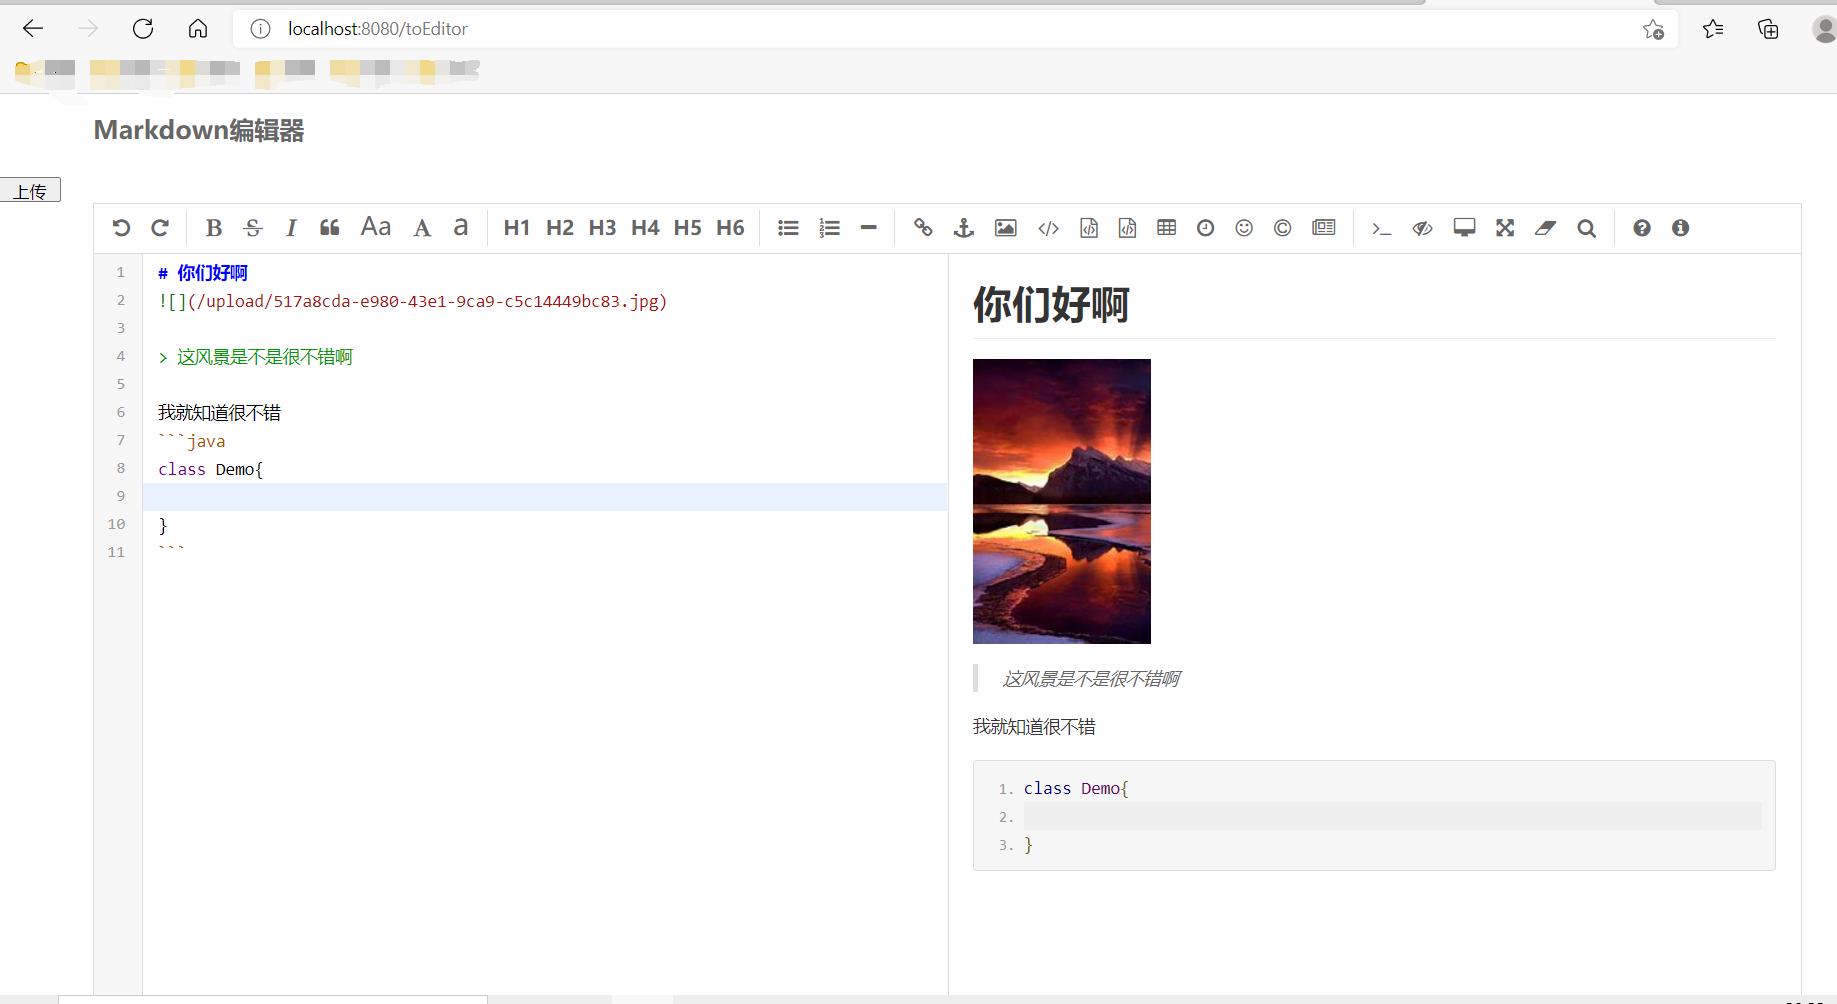Reload the browser page
This screenshot has width=1837, height=1004.
pyautogui.click(x=143, y=29)
